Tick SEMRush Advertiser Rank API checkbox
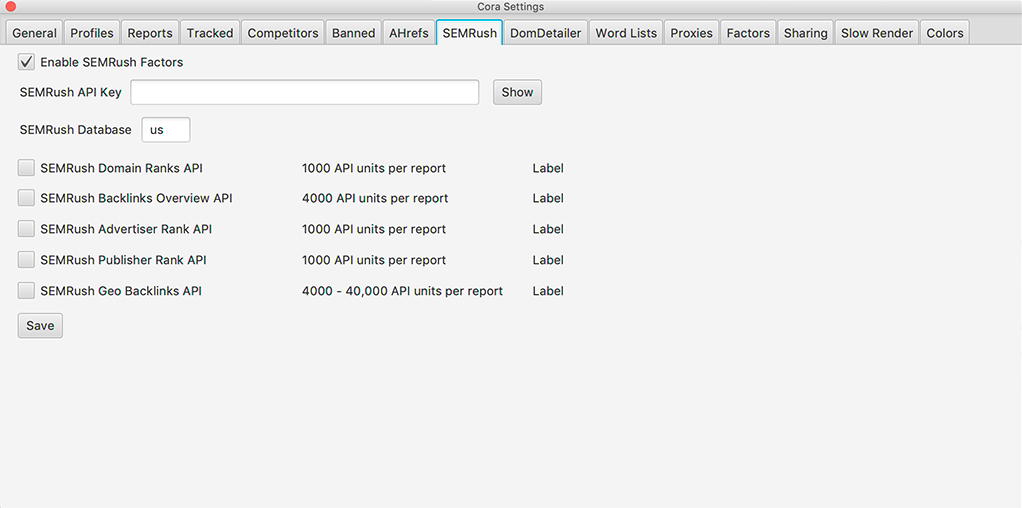1022x508 pixels. pos(26,230)
